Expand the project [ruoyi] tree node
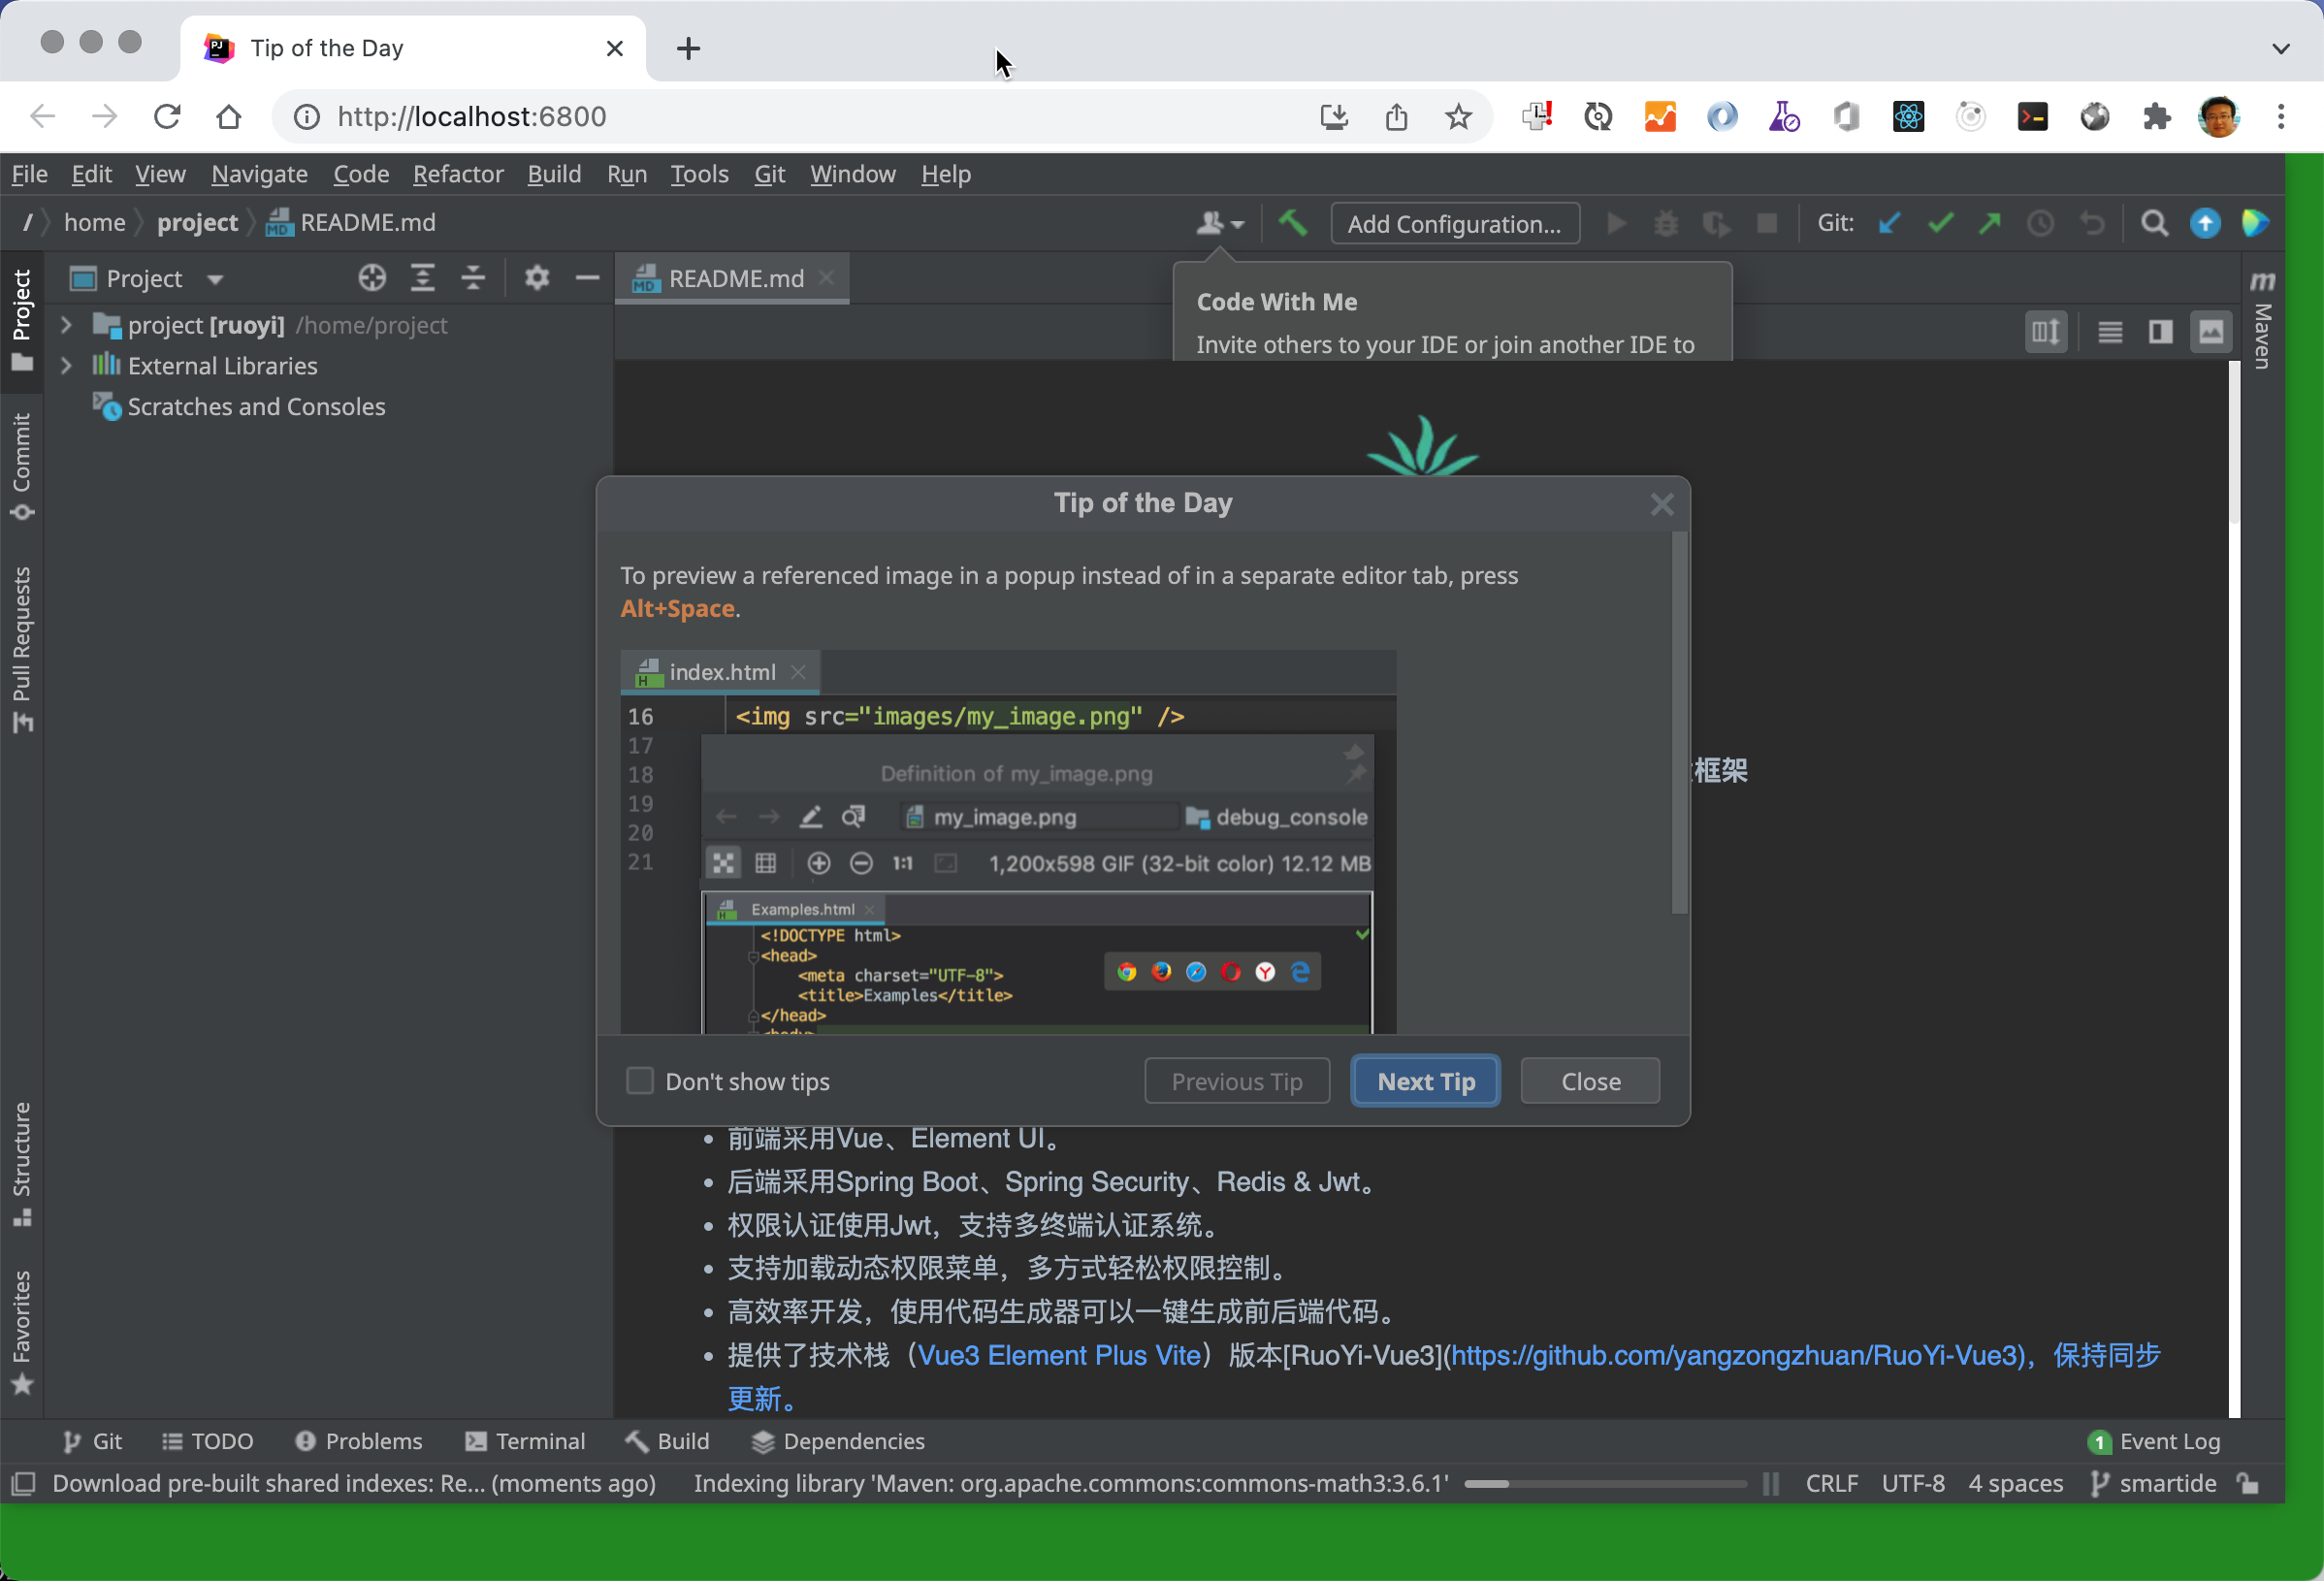The height and width of the screenshot is (1581, 2324). (66, 325)
